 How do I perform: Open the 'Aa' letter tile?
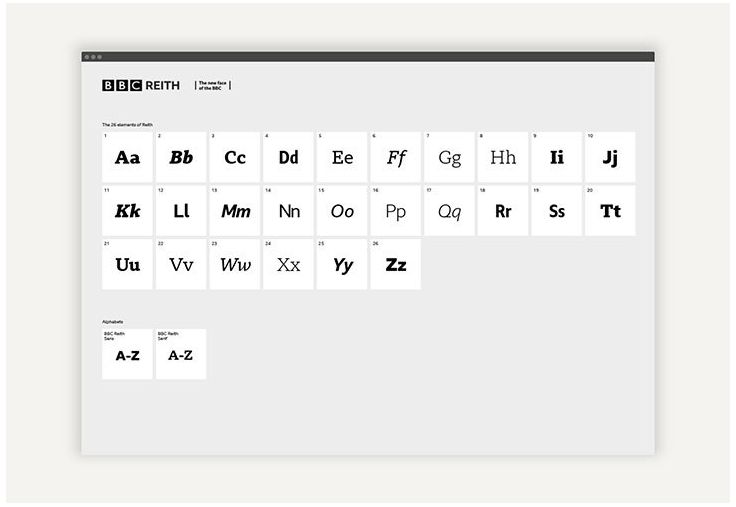coord(127,157)
